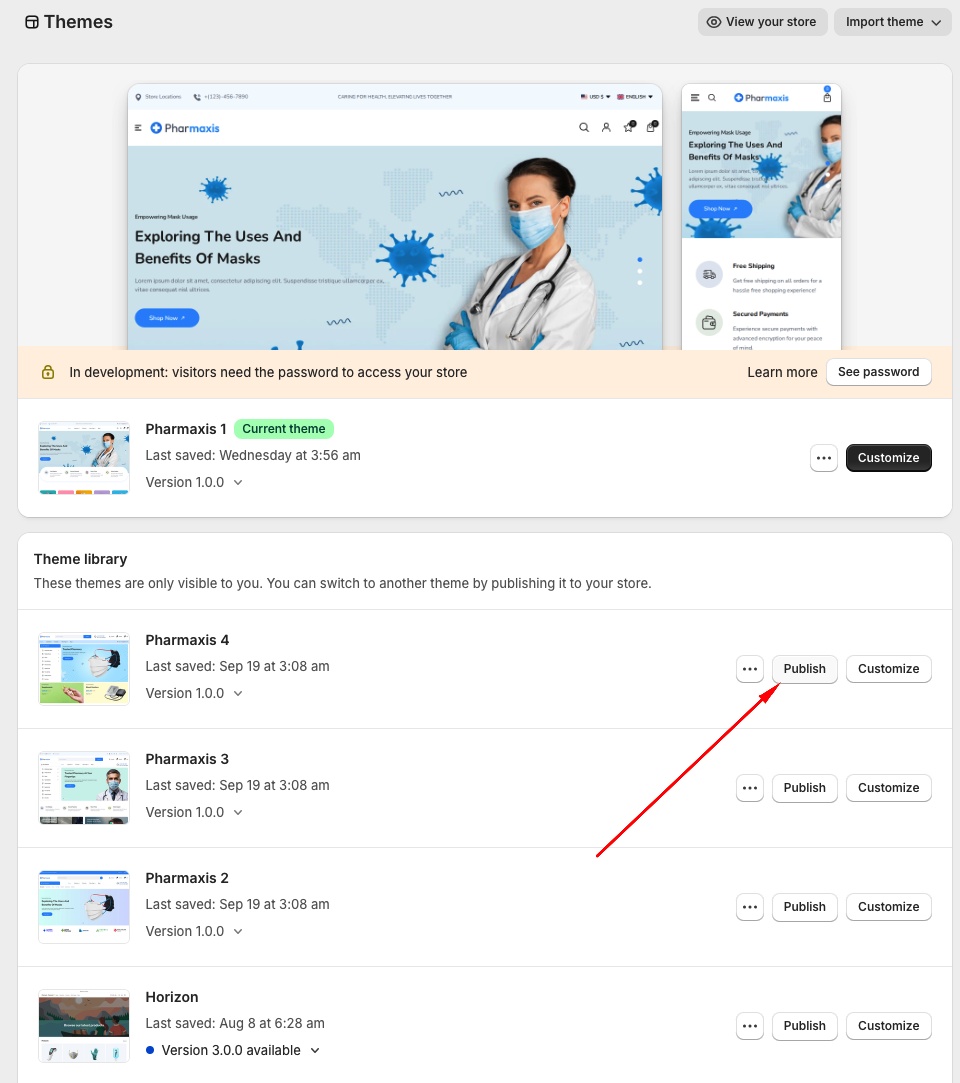The width and height of the screenshot is (960, 1083).
Task: Open more actions for Pharmaxis 1 theme
Action: point(823,458)
